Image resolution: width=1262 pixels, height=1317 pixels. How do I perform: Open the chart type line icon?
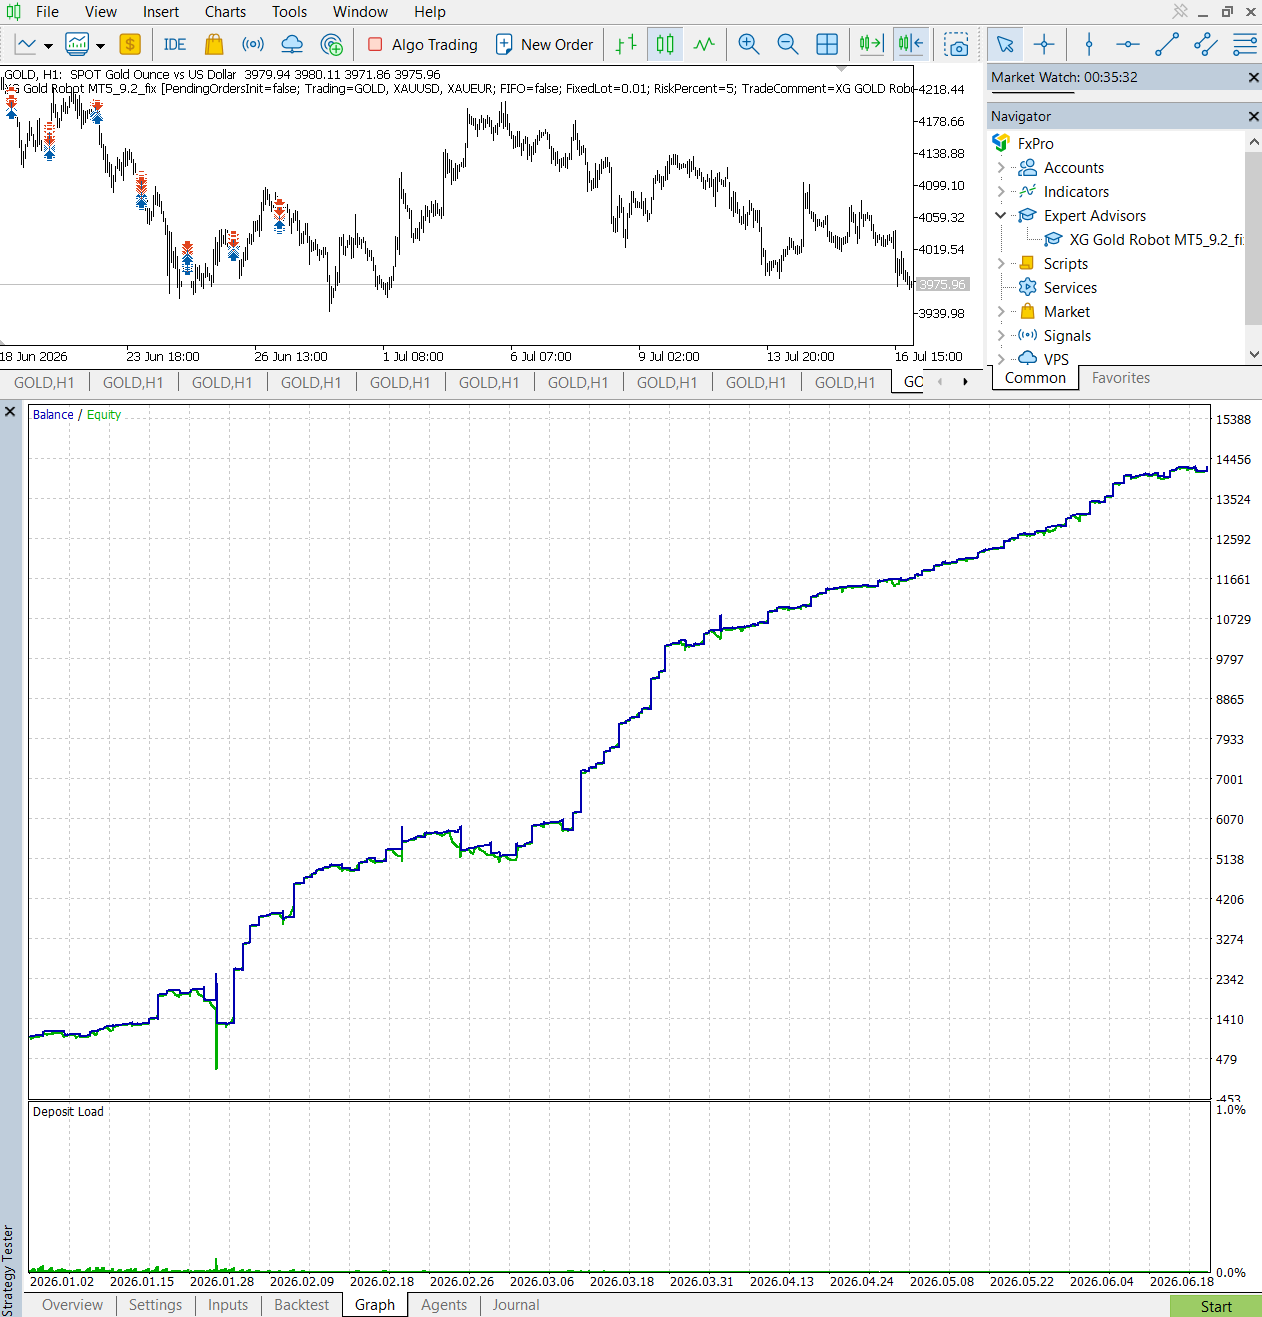point(26,44)
